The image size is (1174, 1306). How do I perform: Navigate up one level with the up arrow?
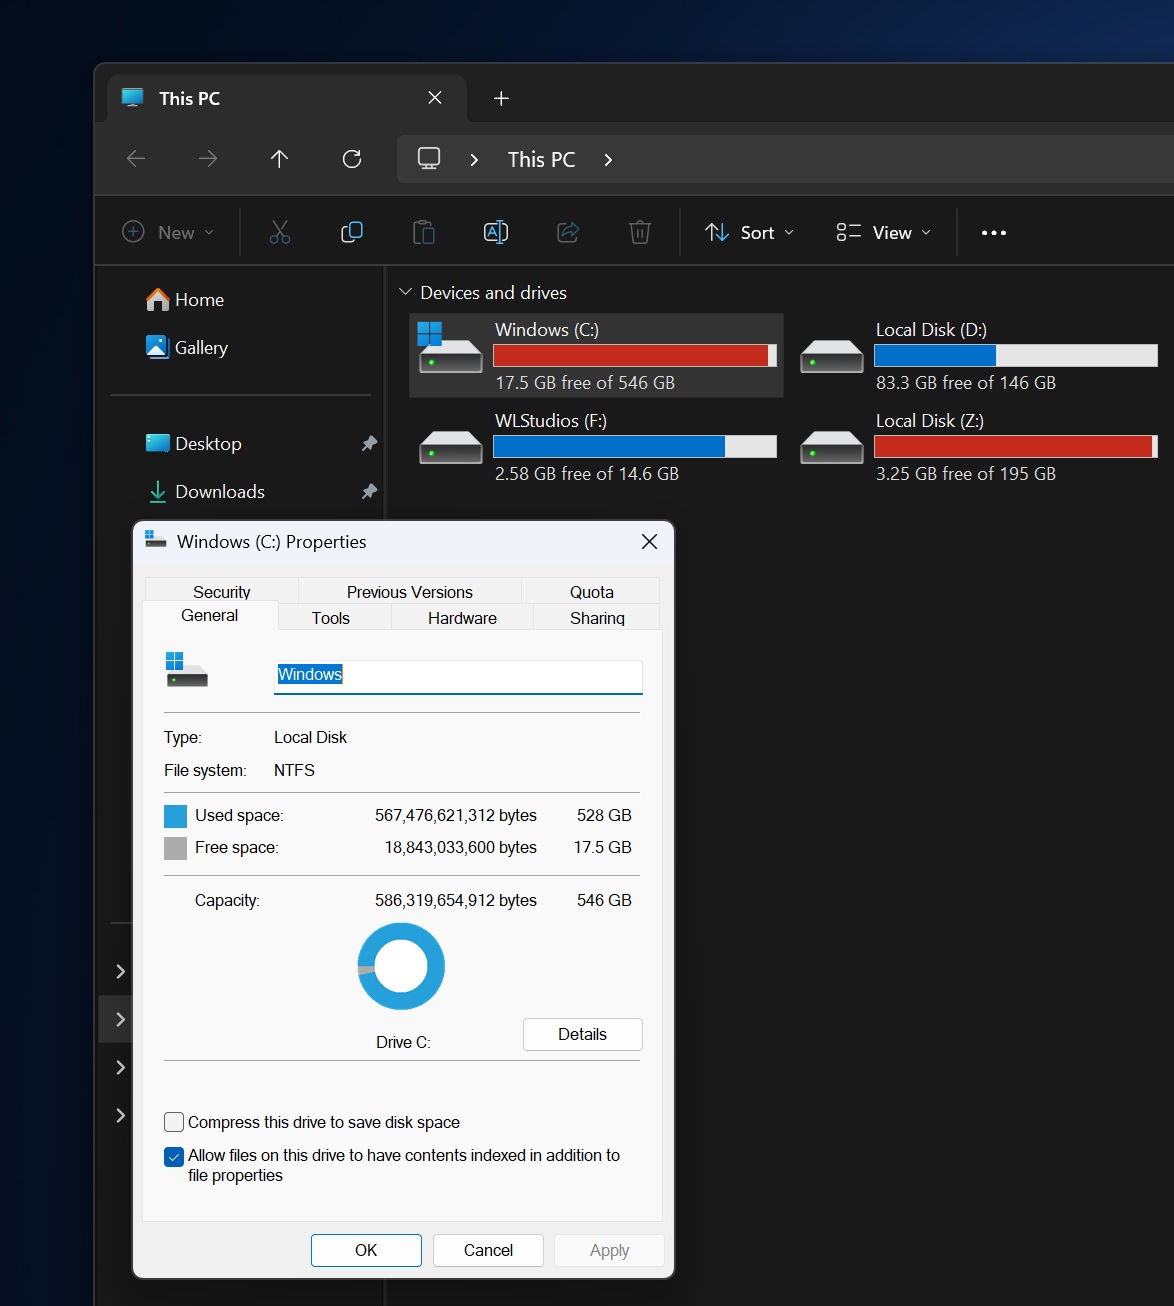click(x=280, y=159)
